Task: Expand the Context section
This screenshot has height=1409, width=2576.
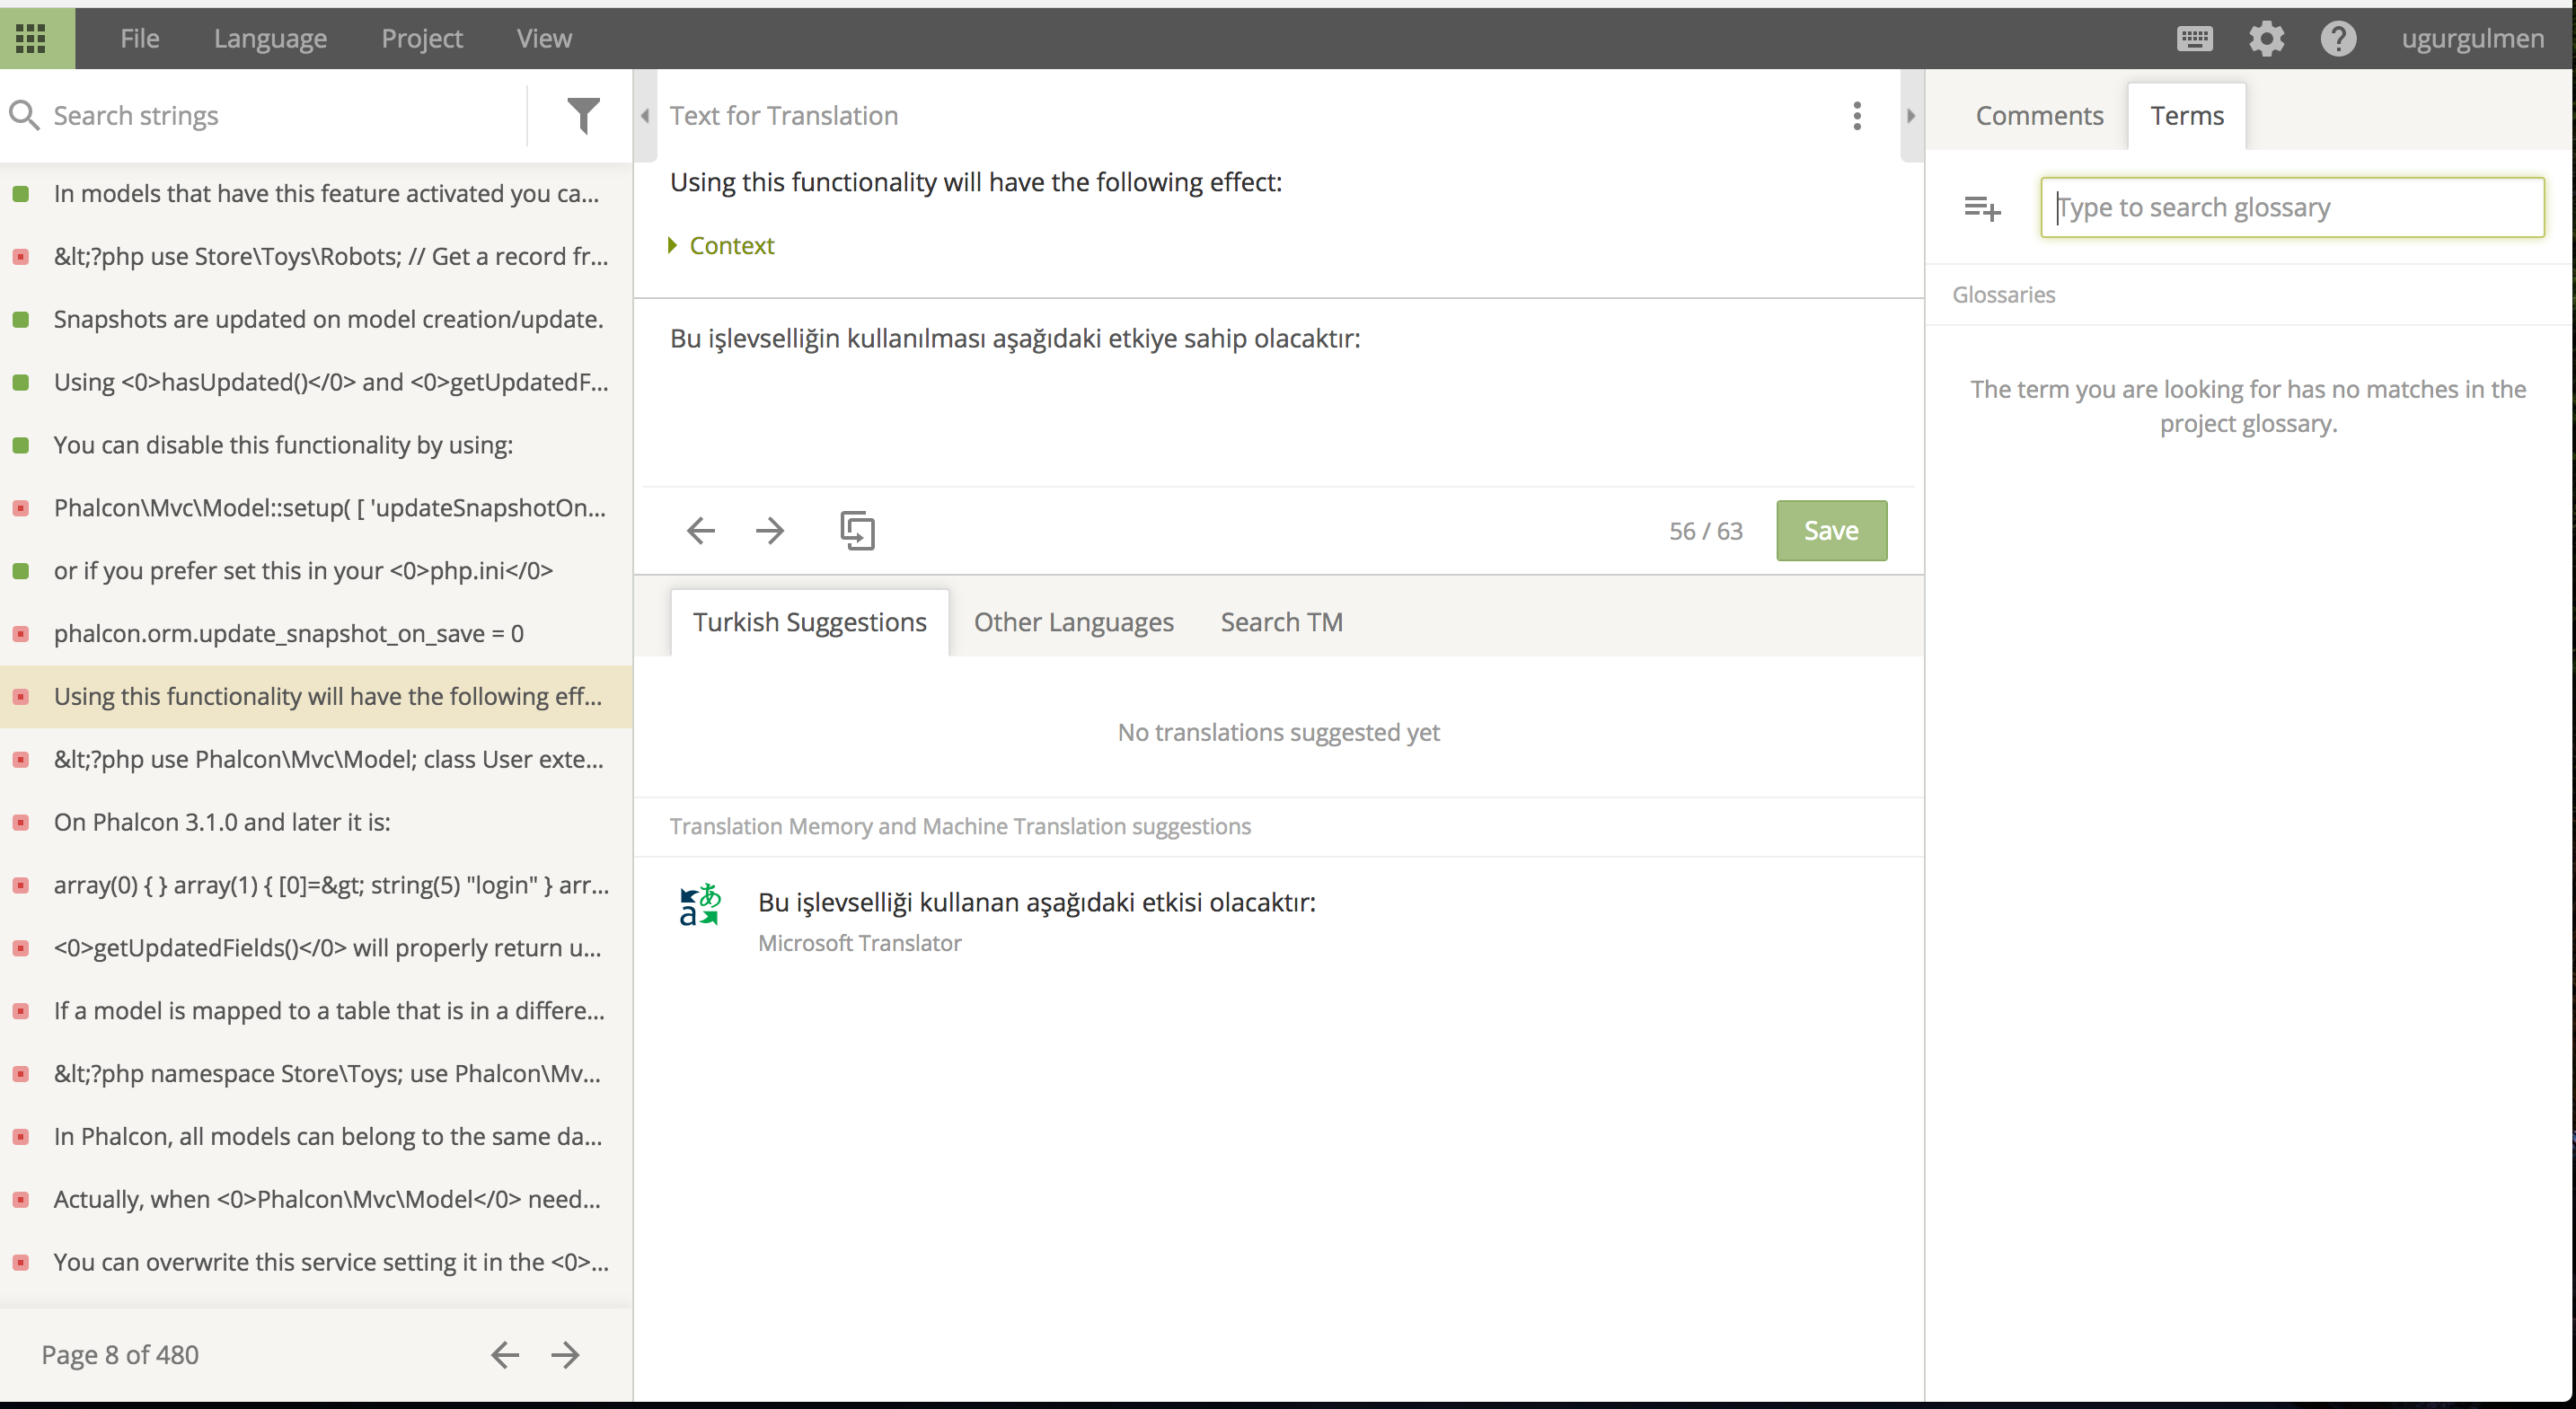Action: [x=722, y=245]
